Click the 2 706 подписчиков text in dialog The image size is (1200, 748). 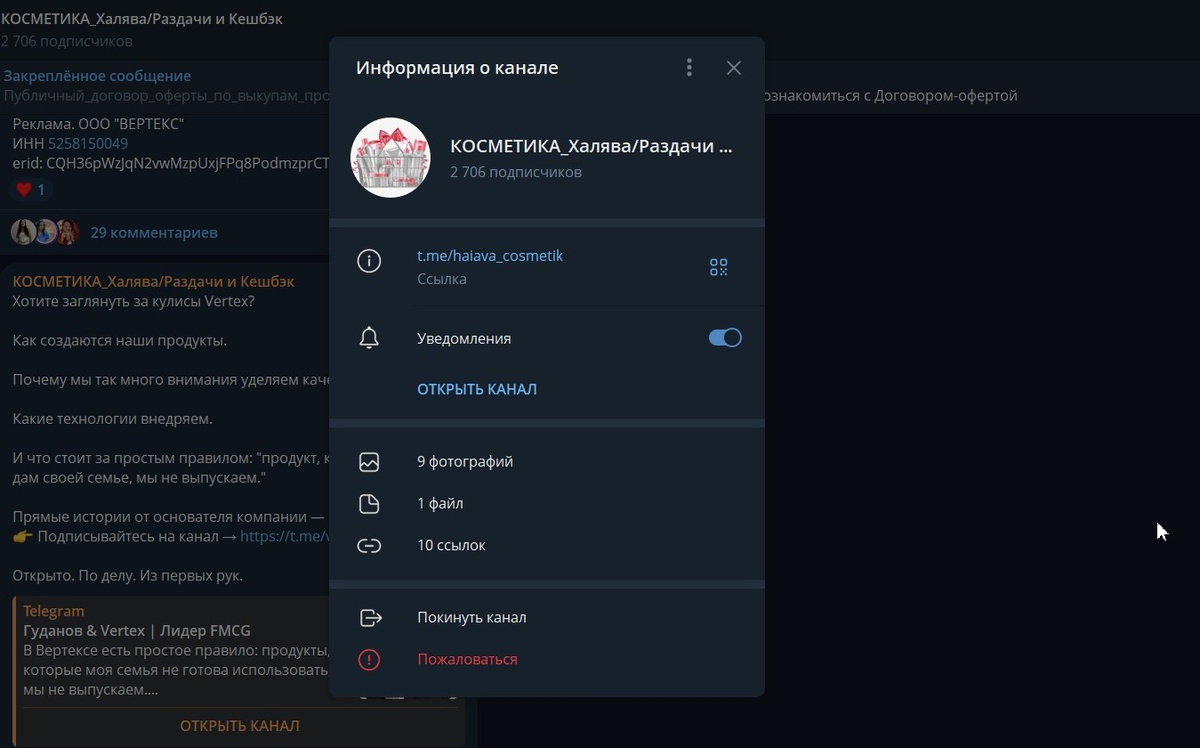pyautogui.click(x=516, y=172)
